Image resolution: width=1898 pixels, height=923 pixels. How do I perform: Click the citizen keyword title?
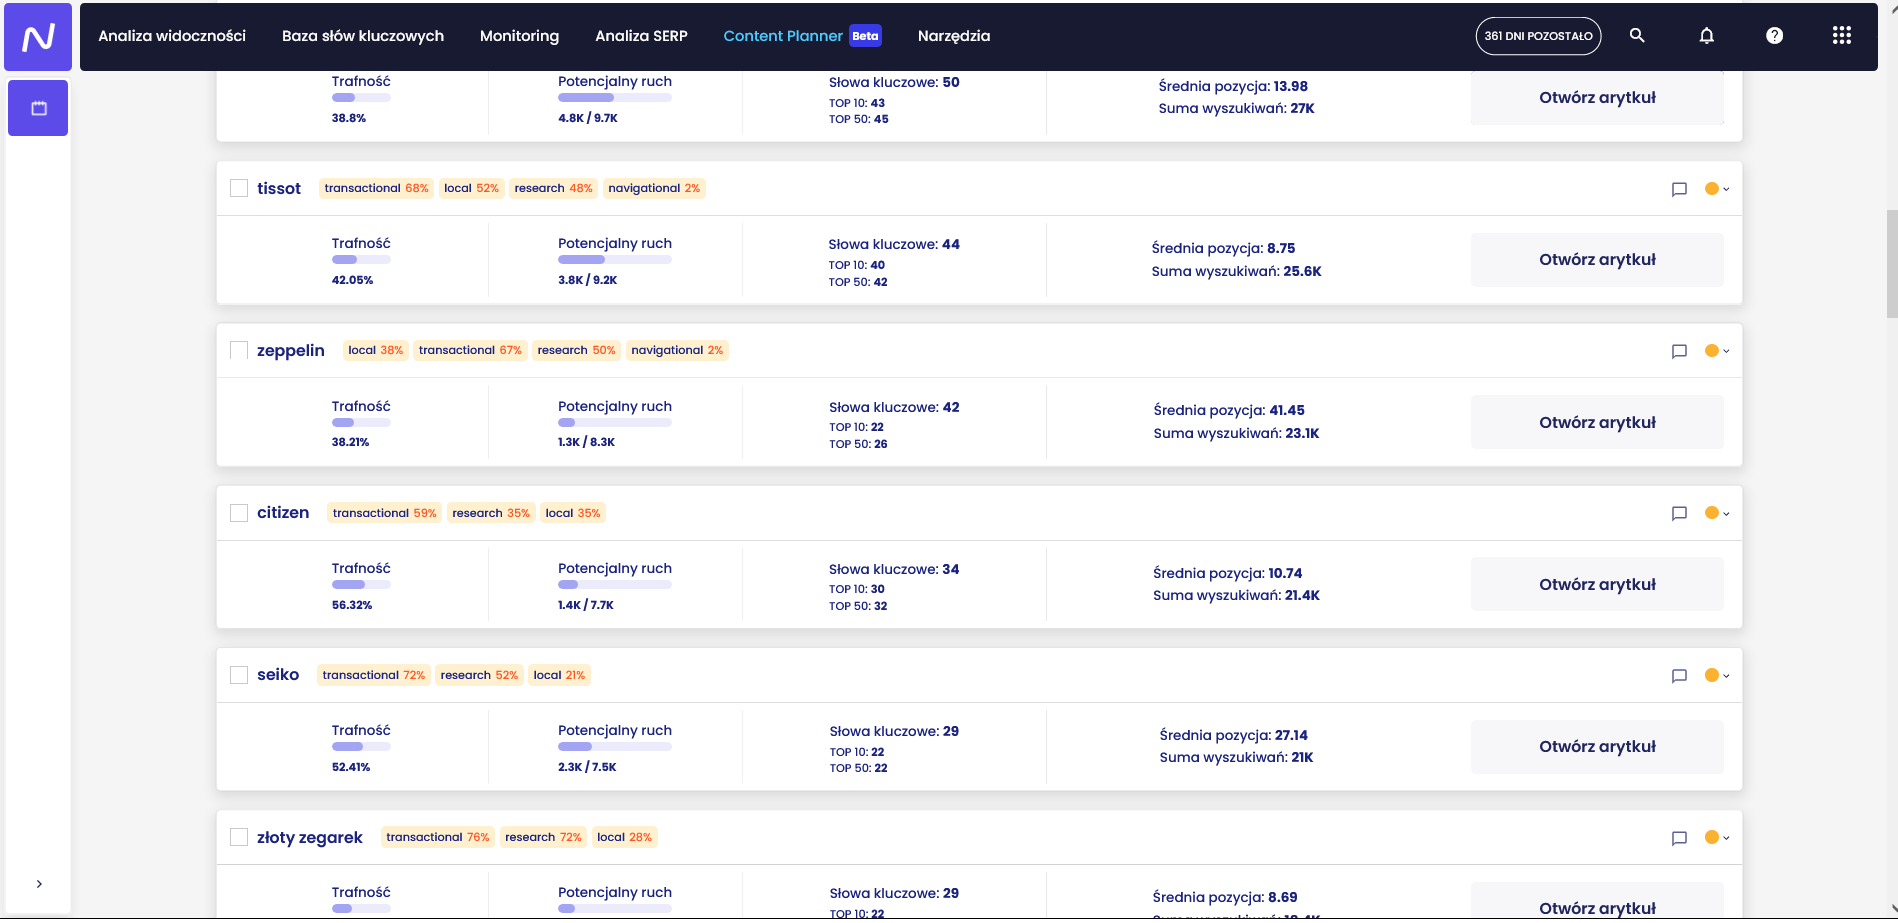coord(283,513)
